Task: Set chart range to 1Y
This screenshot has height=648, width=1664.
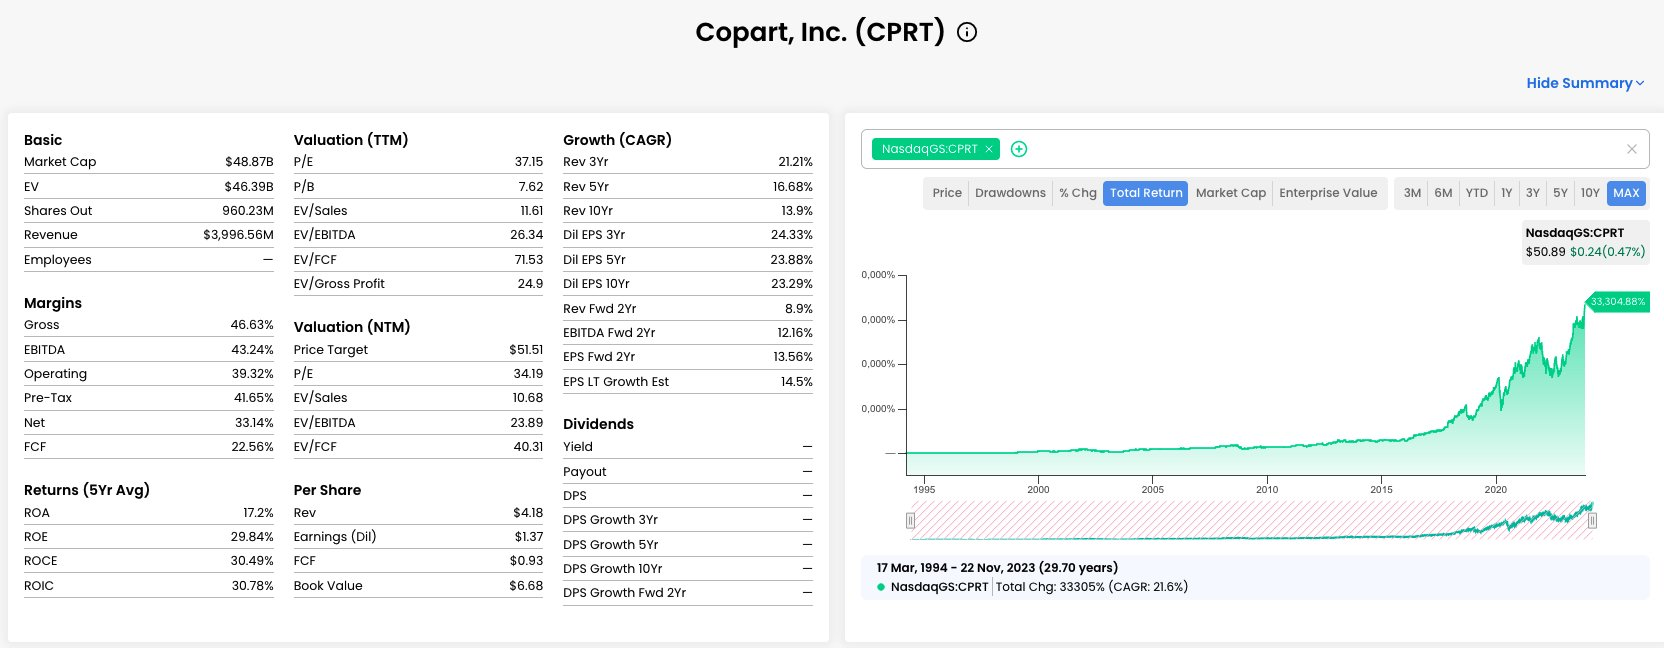Action: (x=1506, y=193)
